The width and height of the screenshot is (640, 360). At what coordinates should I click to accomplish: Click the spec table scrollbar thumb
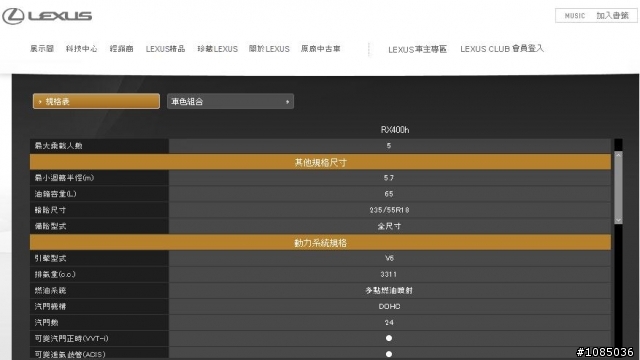point(618,188)
